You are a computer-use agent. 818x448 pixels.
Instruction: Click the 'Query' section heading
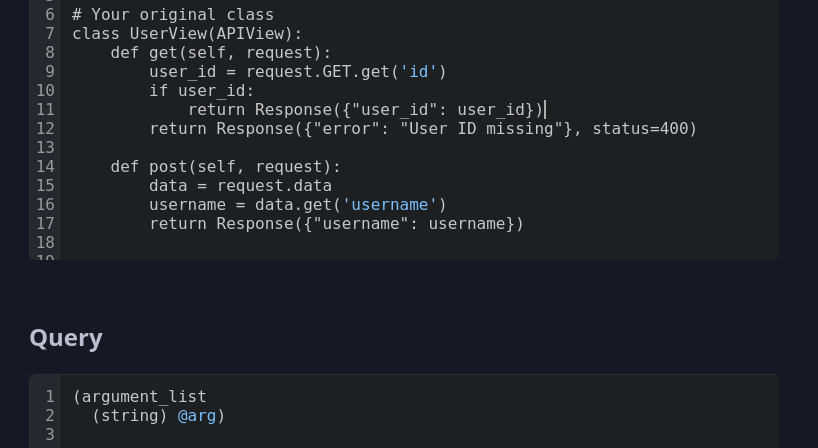tap(66, 338)
